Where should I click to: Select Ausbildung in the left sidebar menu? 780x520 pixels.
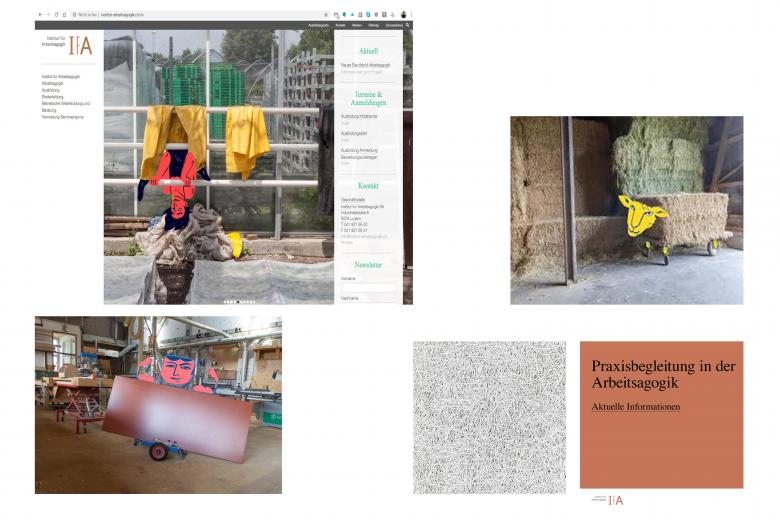click(51, 90)
